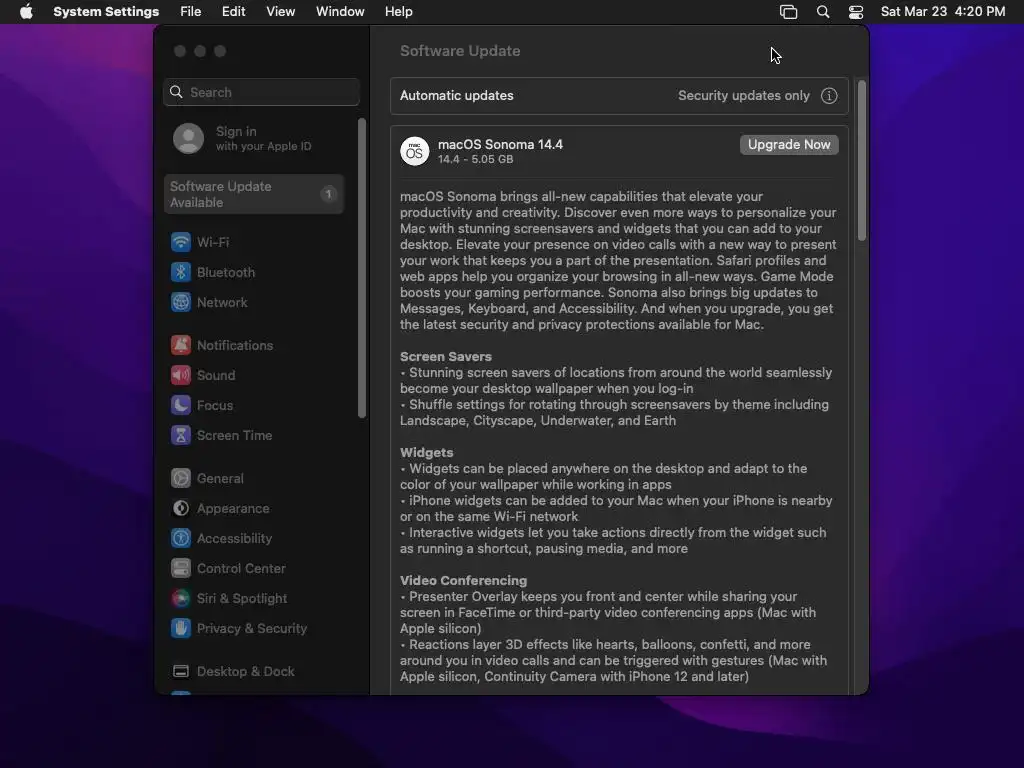Click the Stage Manager menu bar icon
Image resolution: width=1024 pixels, height=768 pixels.
pos(788,12)
